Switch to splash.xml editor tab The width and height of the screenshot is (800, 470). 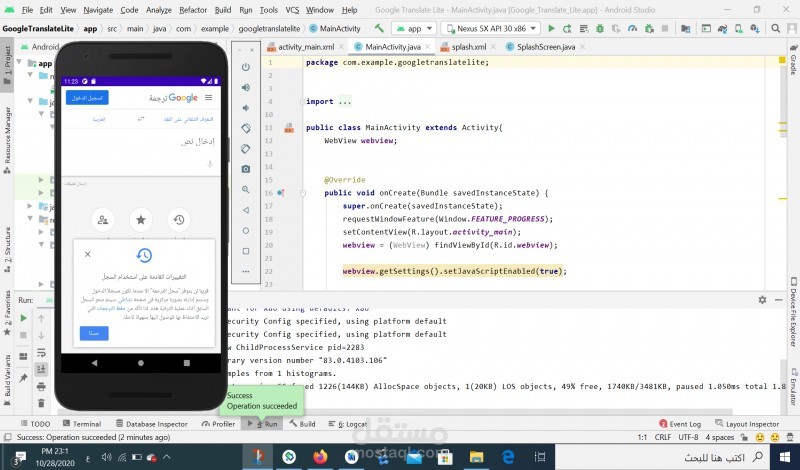pyautogui.click(x=468, y=47)
